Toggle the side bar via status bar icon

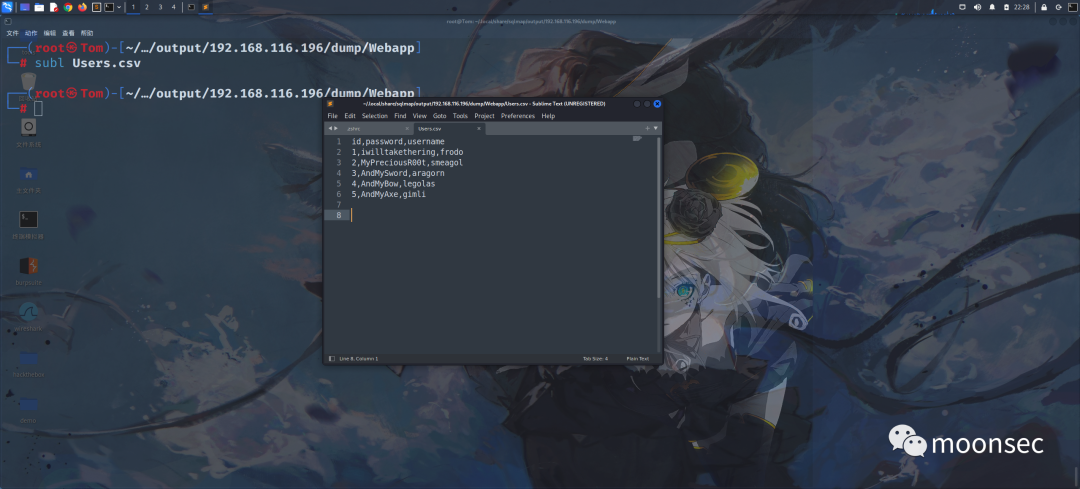click(332, 359)
